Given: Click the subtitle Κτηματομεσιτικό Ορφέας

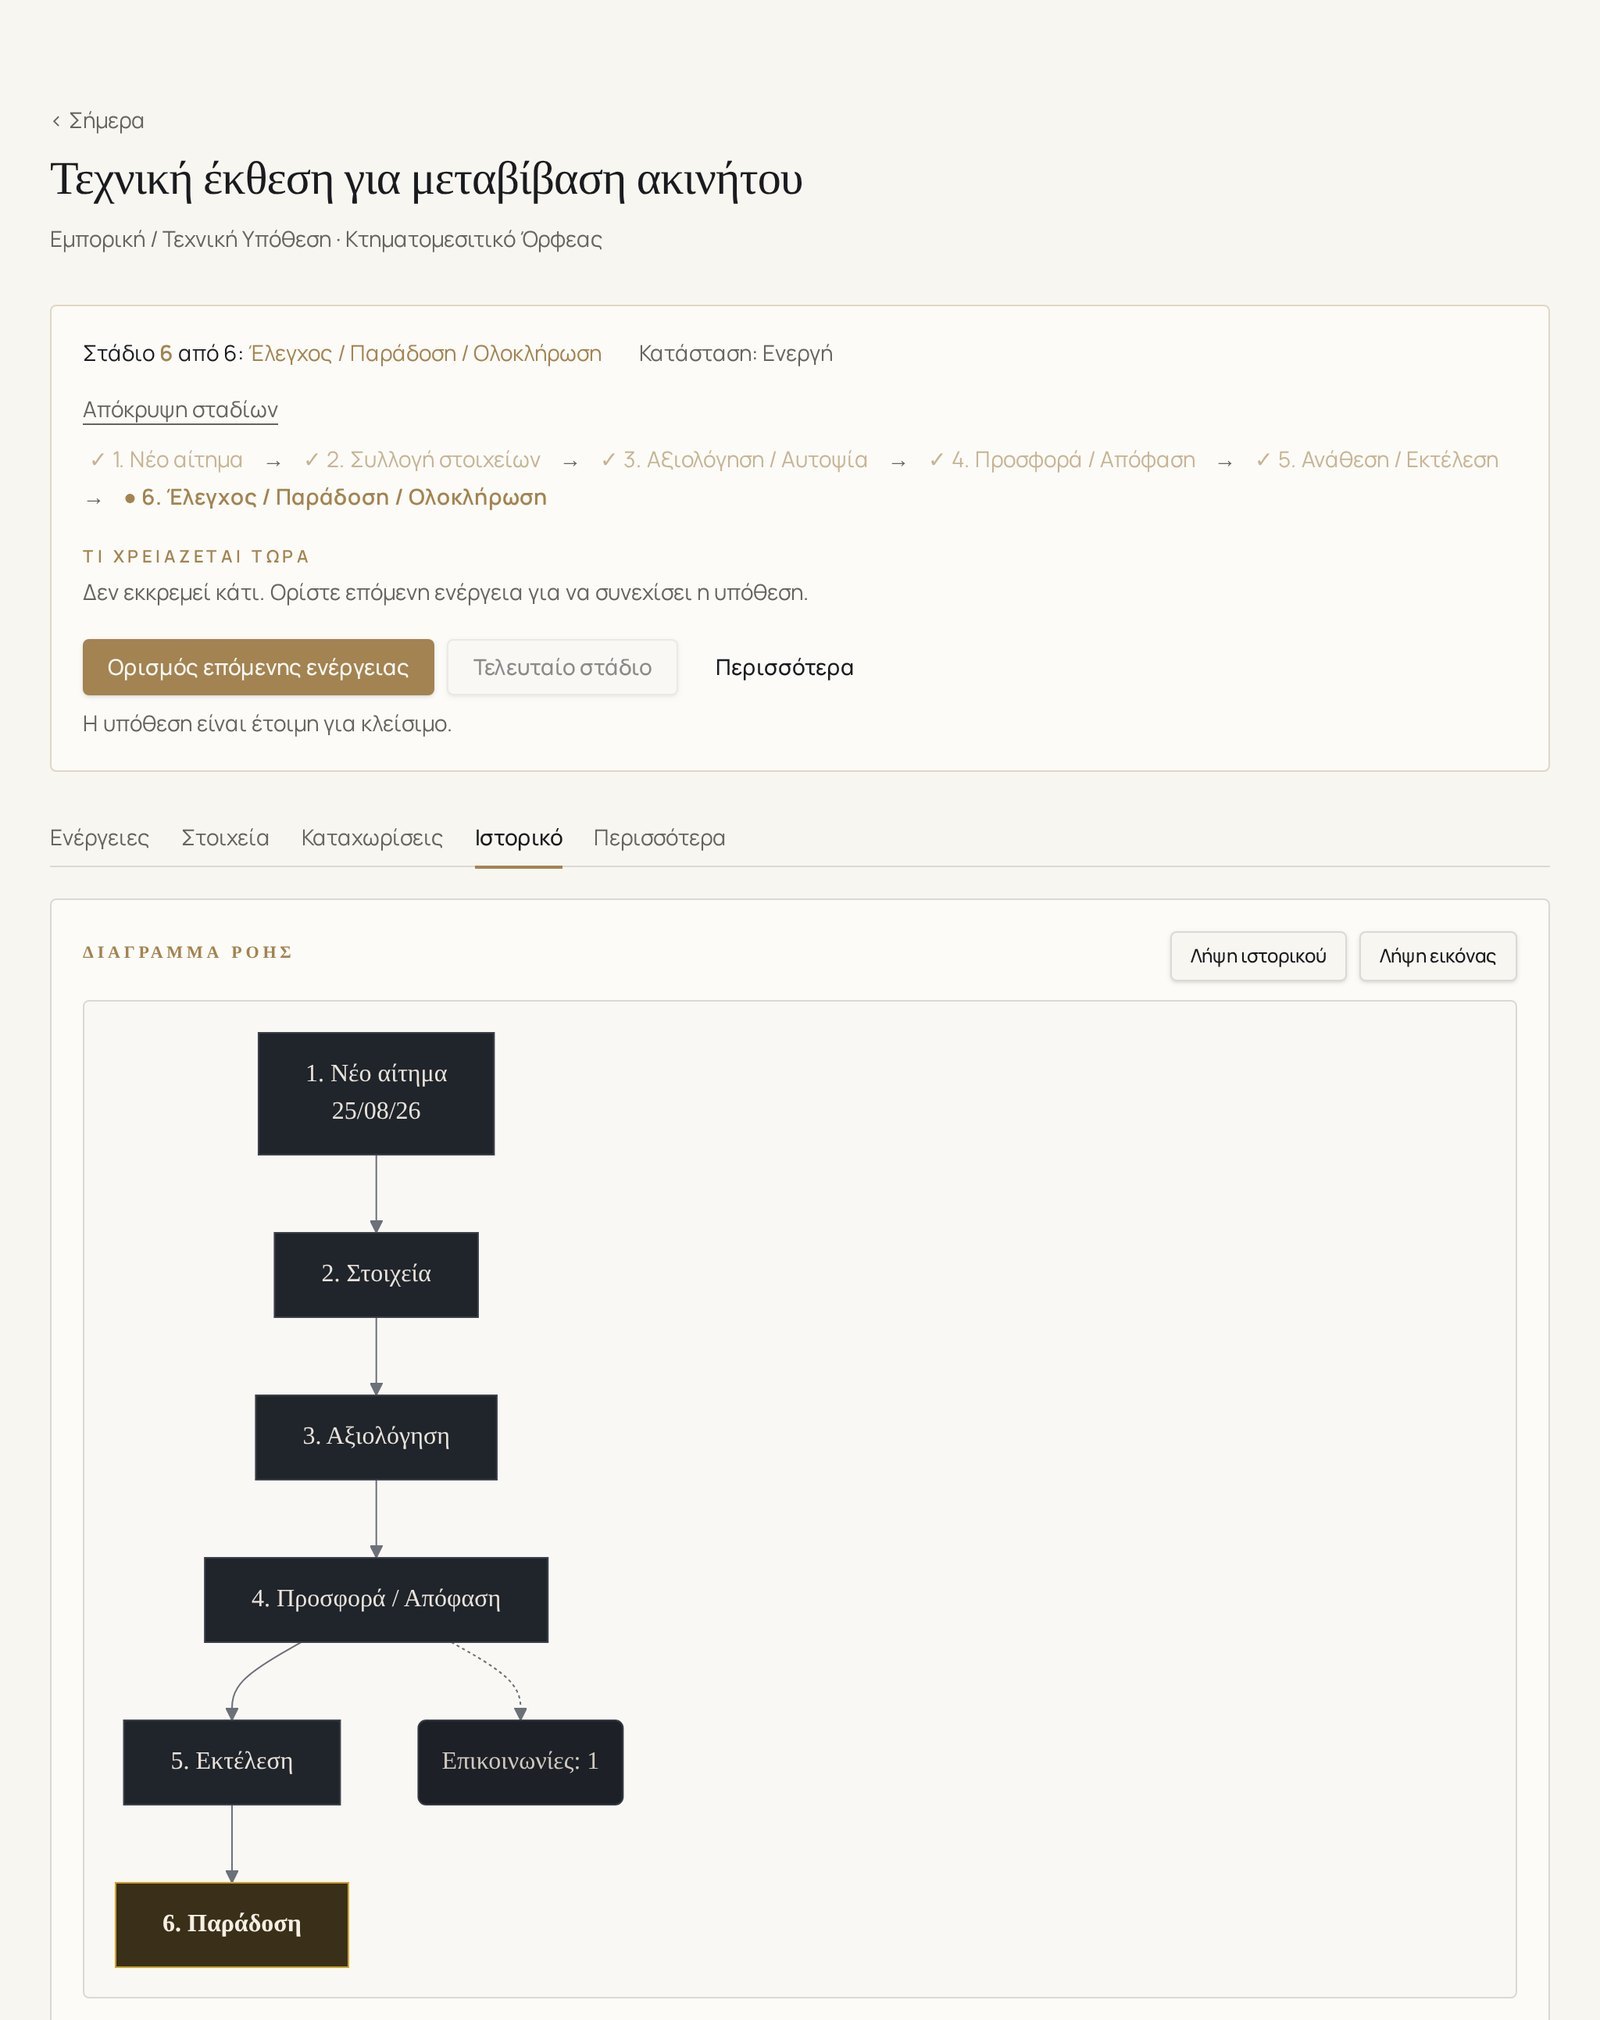Looking at the screenshot, I should 473,240.
